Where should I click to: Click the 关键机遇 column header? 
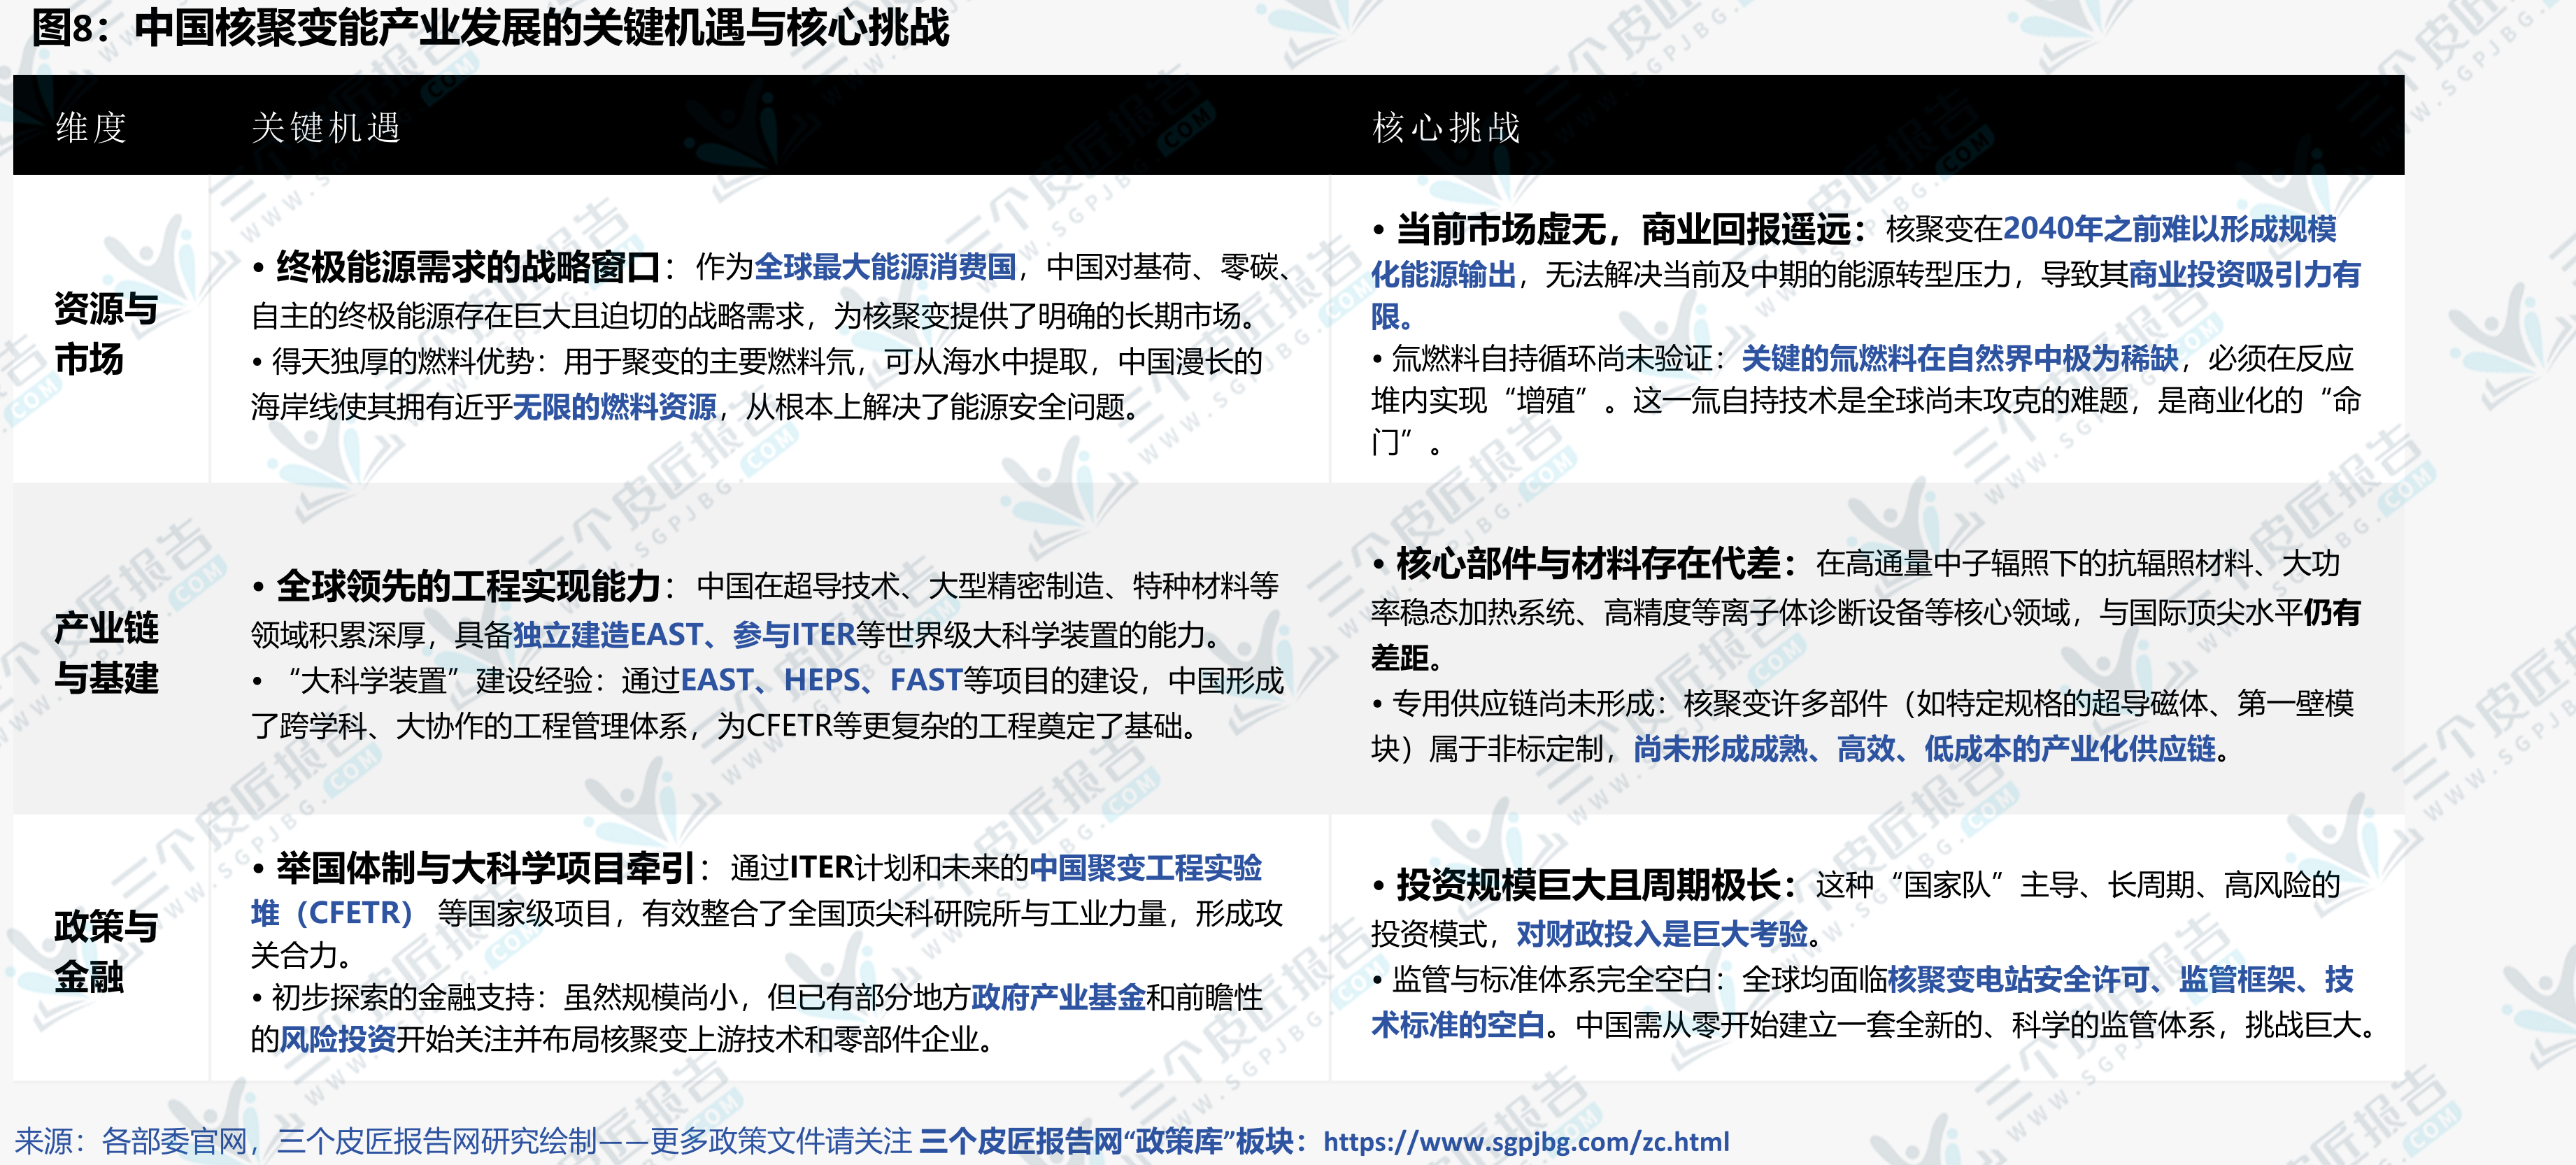tap(326, 128)
